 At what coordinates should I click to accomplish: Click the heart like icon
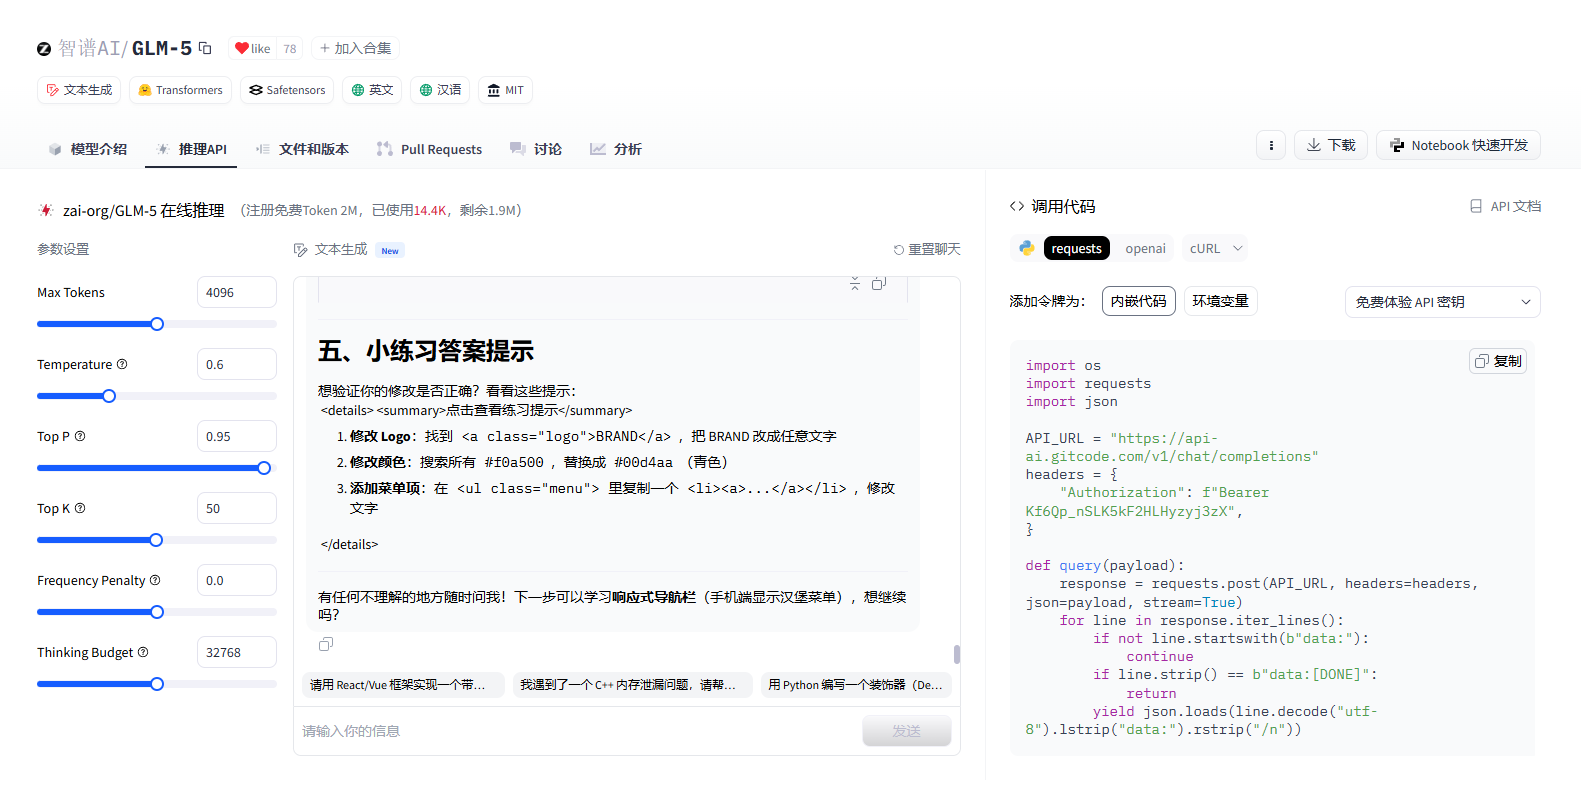click(x=241, y=48)
